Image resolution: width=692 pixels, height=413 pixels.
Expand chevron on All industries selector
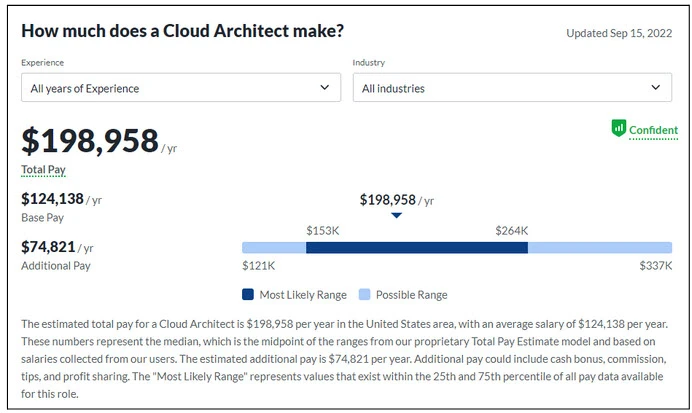coord(655,88)
